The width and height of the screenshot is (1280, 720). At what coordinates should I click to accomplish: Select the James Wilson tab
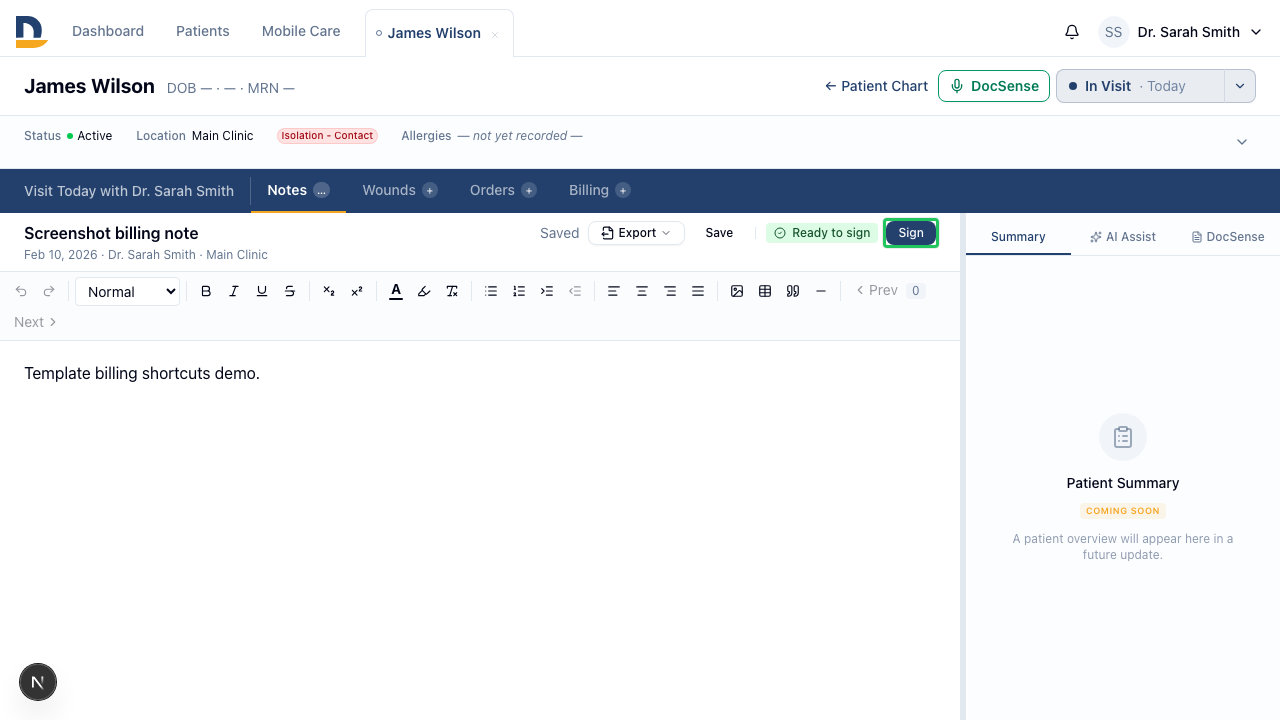point(433,33)
